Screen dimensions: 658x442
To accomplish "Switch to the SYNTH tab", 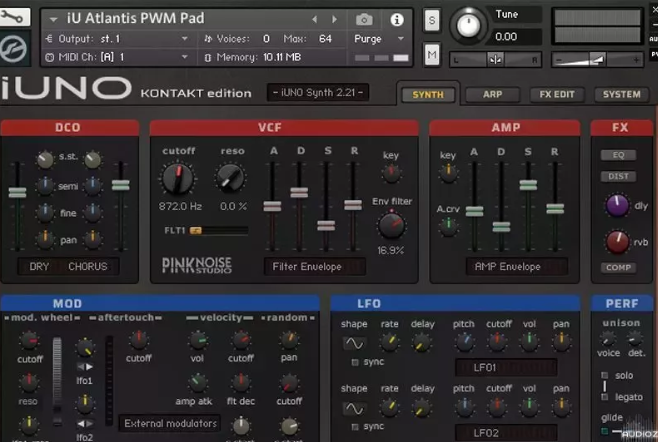I will point(428,95).
